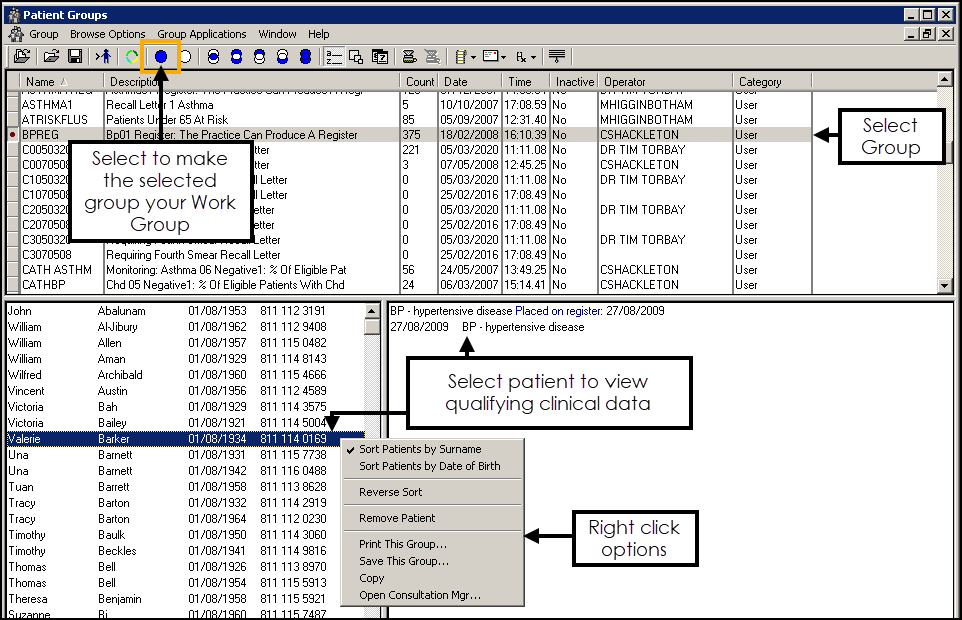This screenshot has height=620, width=962.
Task: Click the first toolbar icon with green arrow
Action: pos(20,57)
